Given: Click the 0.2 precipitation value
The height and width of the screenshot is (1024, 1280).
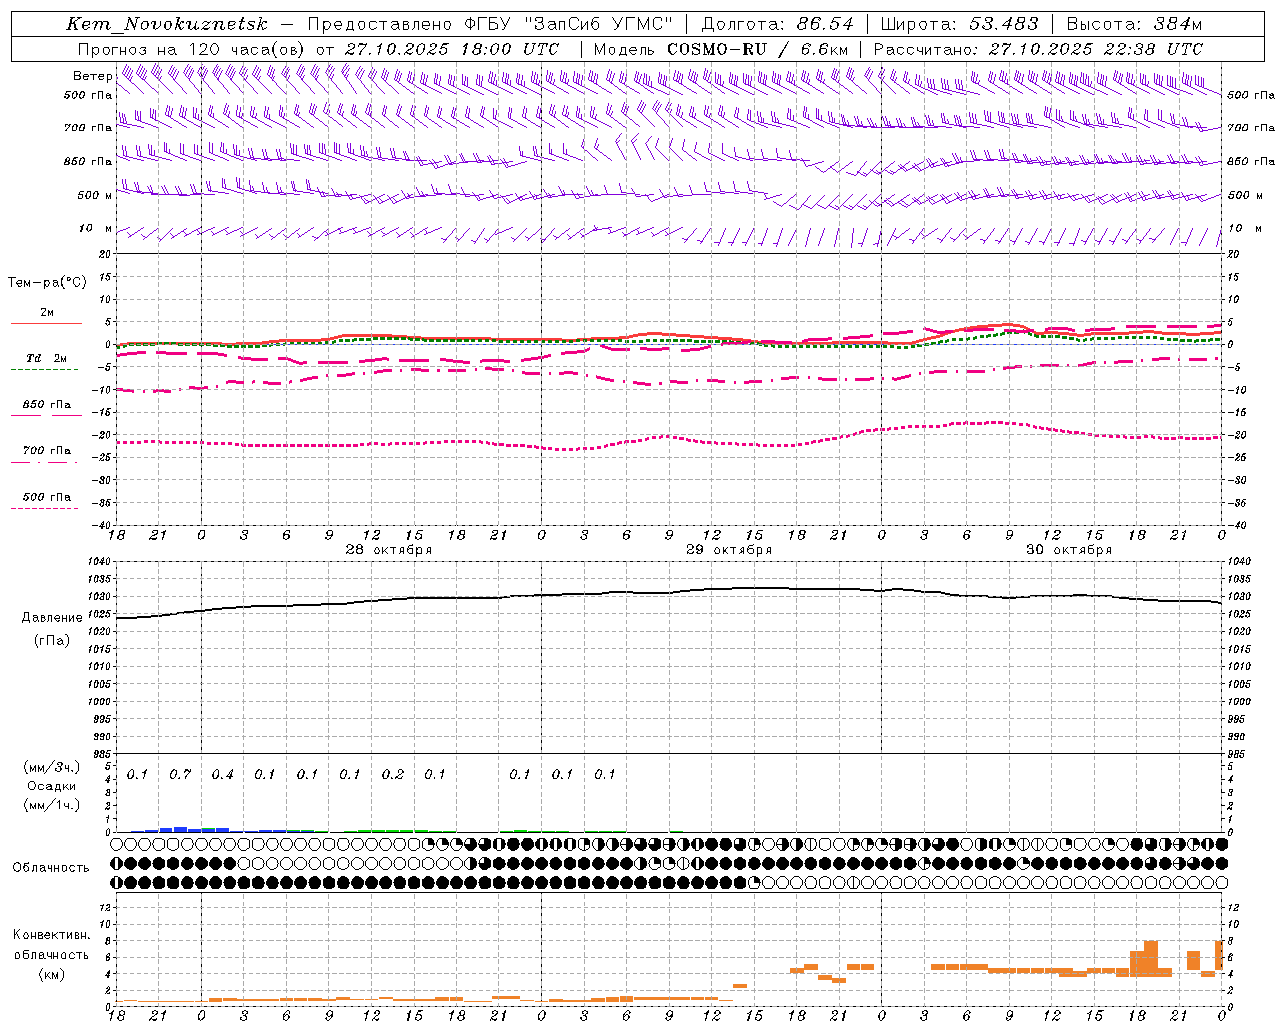Looking at the screenshot, I should tap(393, 775).
